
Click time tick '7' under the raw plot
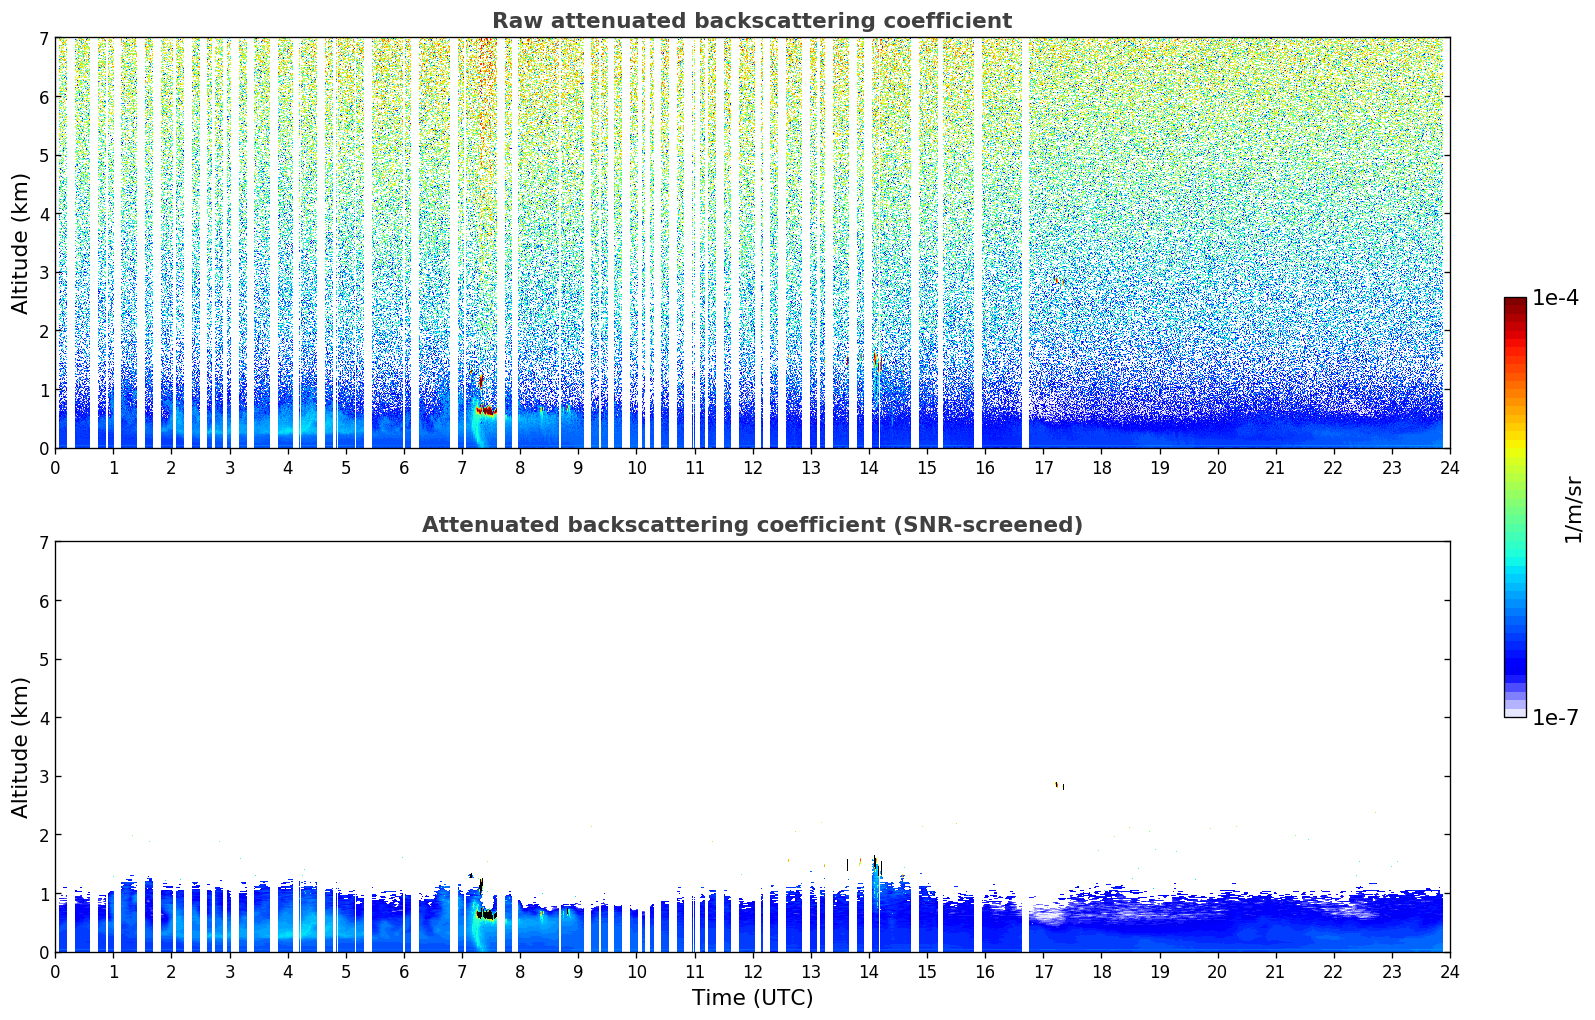[462, 467]
